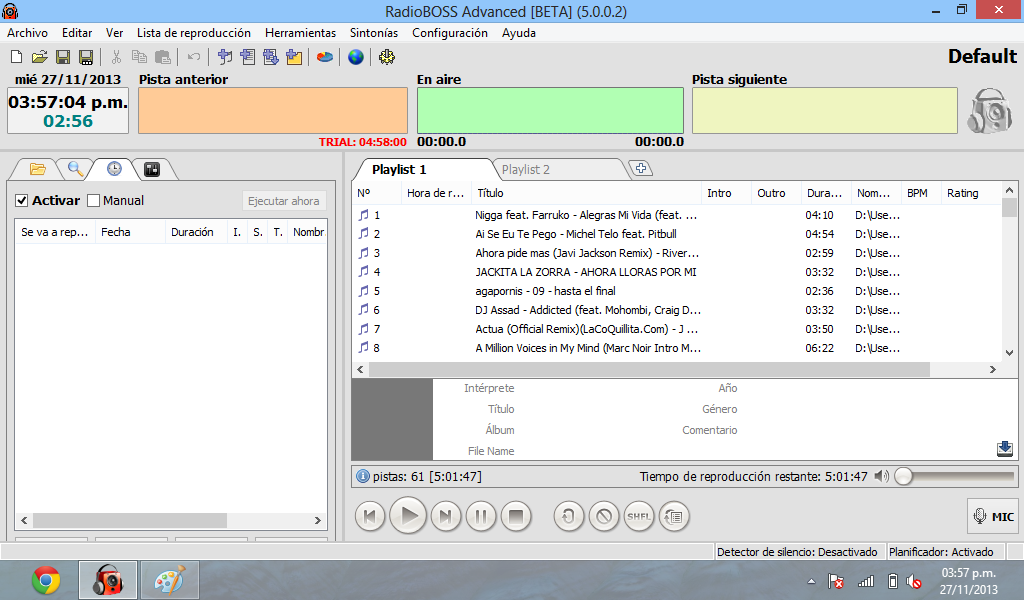This screenshot has height=600, width=1024.
Task: Click the Next track playback button
Action: (x=445, y=516)
